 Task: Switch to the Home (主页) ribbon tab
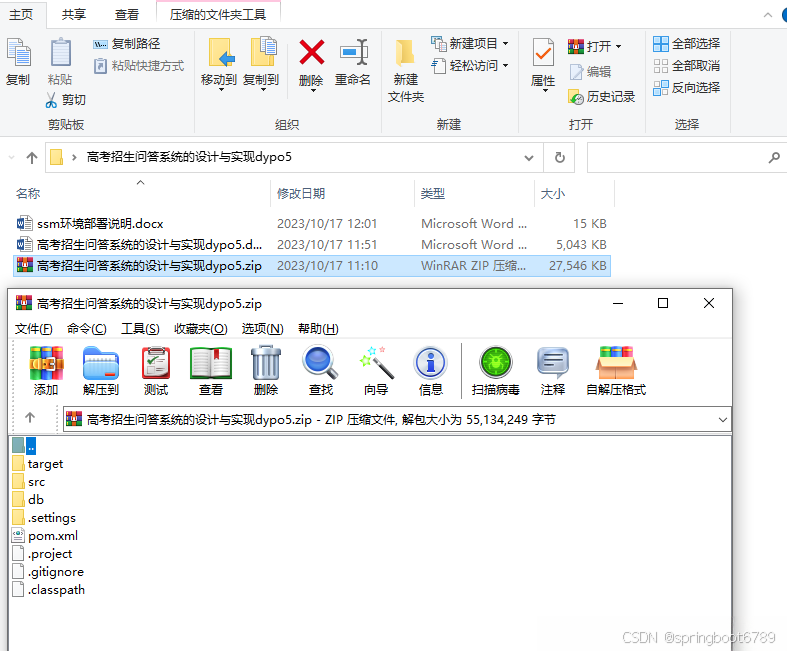pos(21,15)
